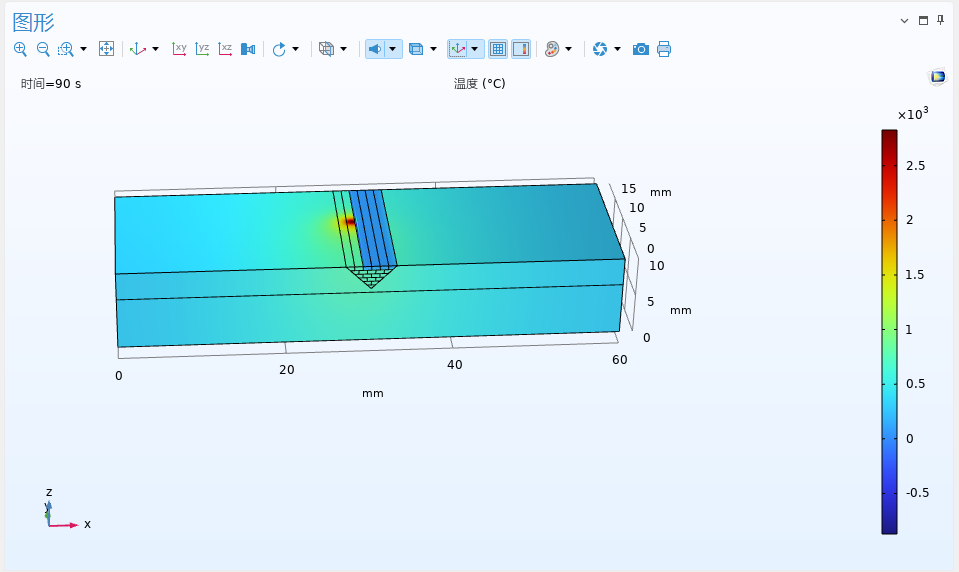Click the mm unit label below the x-axis

pyautogui.click(x=372, y=393)
